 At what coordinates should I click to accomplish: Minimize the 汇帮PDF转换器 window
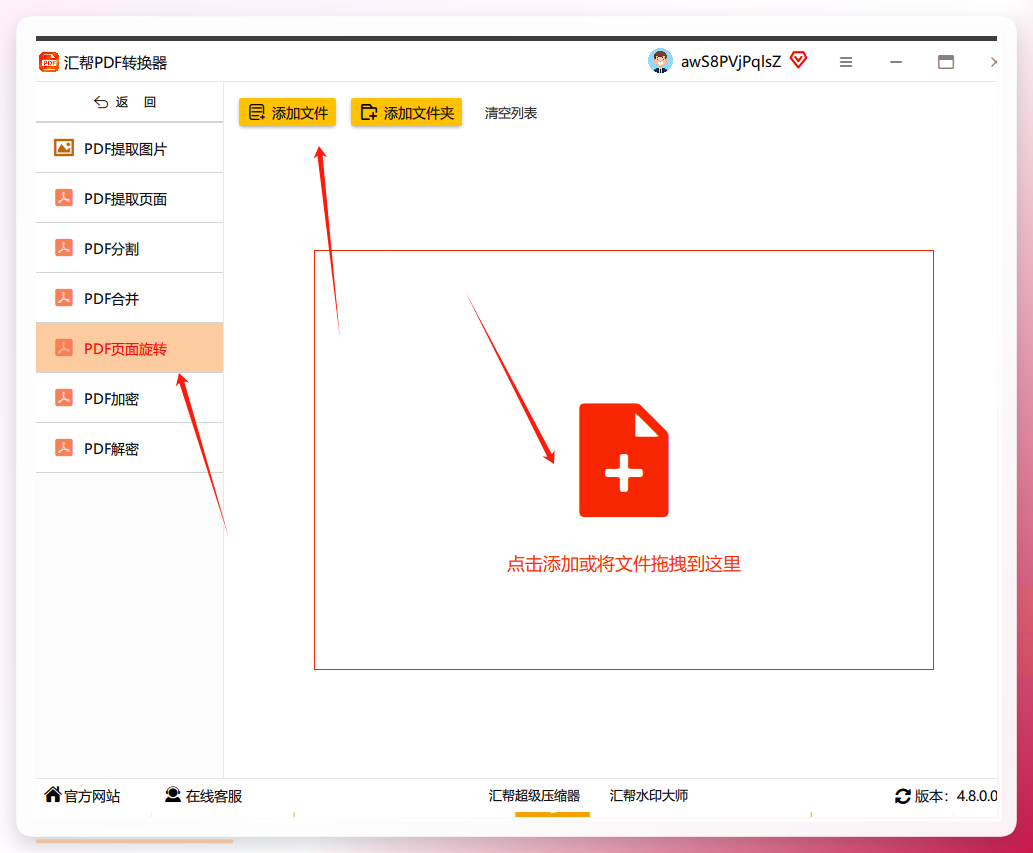896,62
